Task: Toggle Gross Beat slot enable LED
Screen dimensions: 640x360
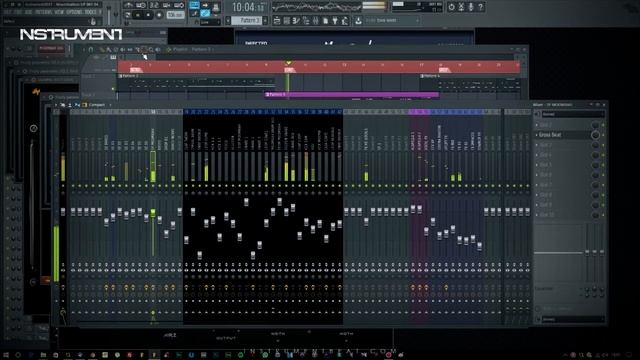Action: pyautogui.click(x=603, y=135)
